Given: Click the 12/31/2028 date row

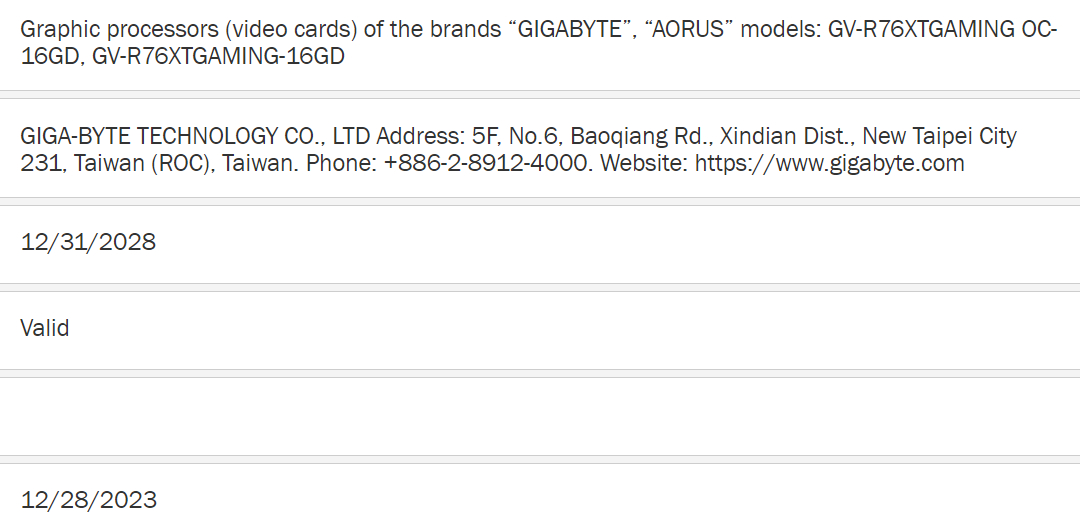Looking at the screenshot, I should pyautogui.click(x=88, y=242).
